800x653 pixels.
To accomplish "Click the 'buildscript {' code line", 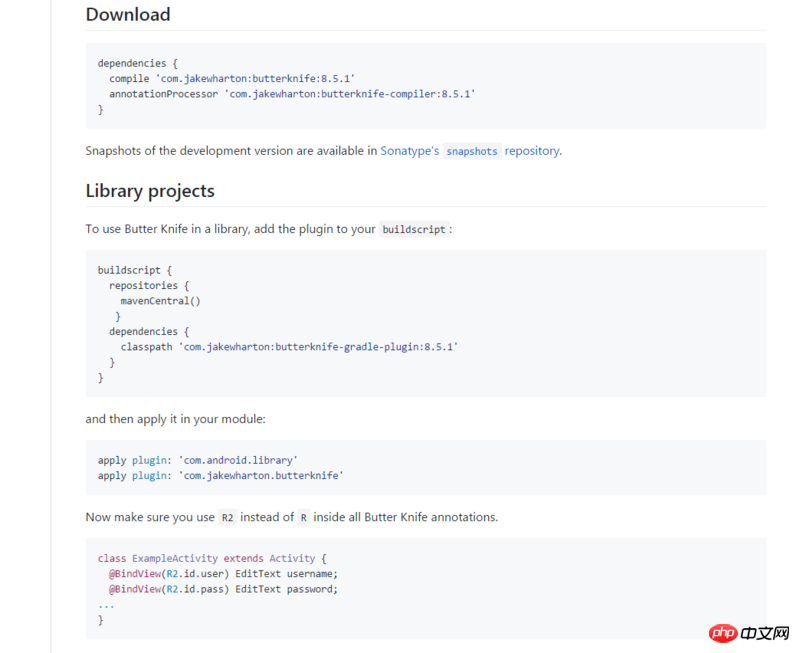I will click(x=135, y=270).
